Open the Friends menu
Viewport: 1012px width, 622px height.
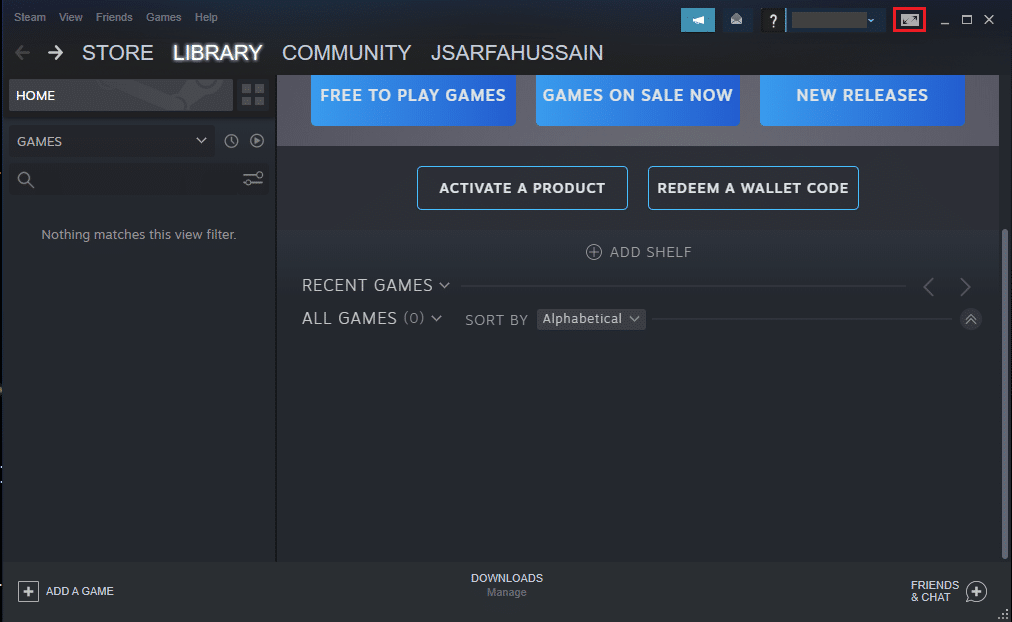(x=114, y=17)
